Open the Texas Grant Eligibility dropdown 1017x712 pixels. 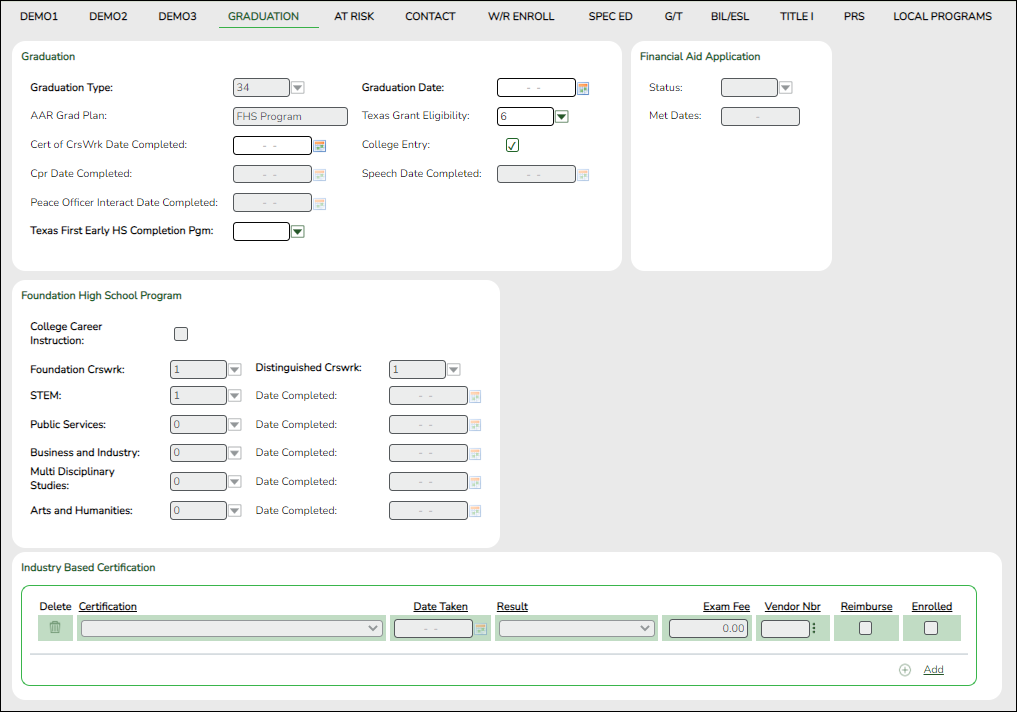coord(560,116)
